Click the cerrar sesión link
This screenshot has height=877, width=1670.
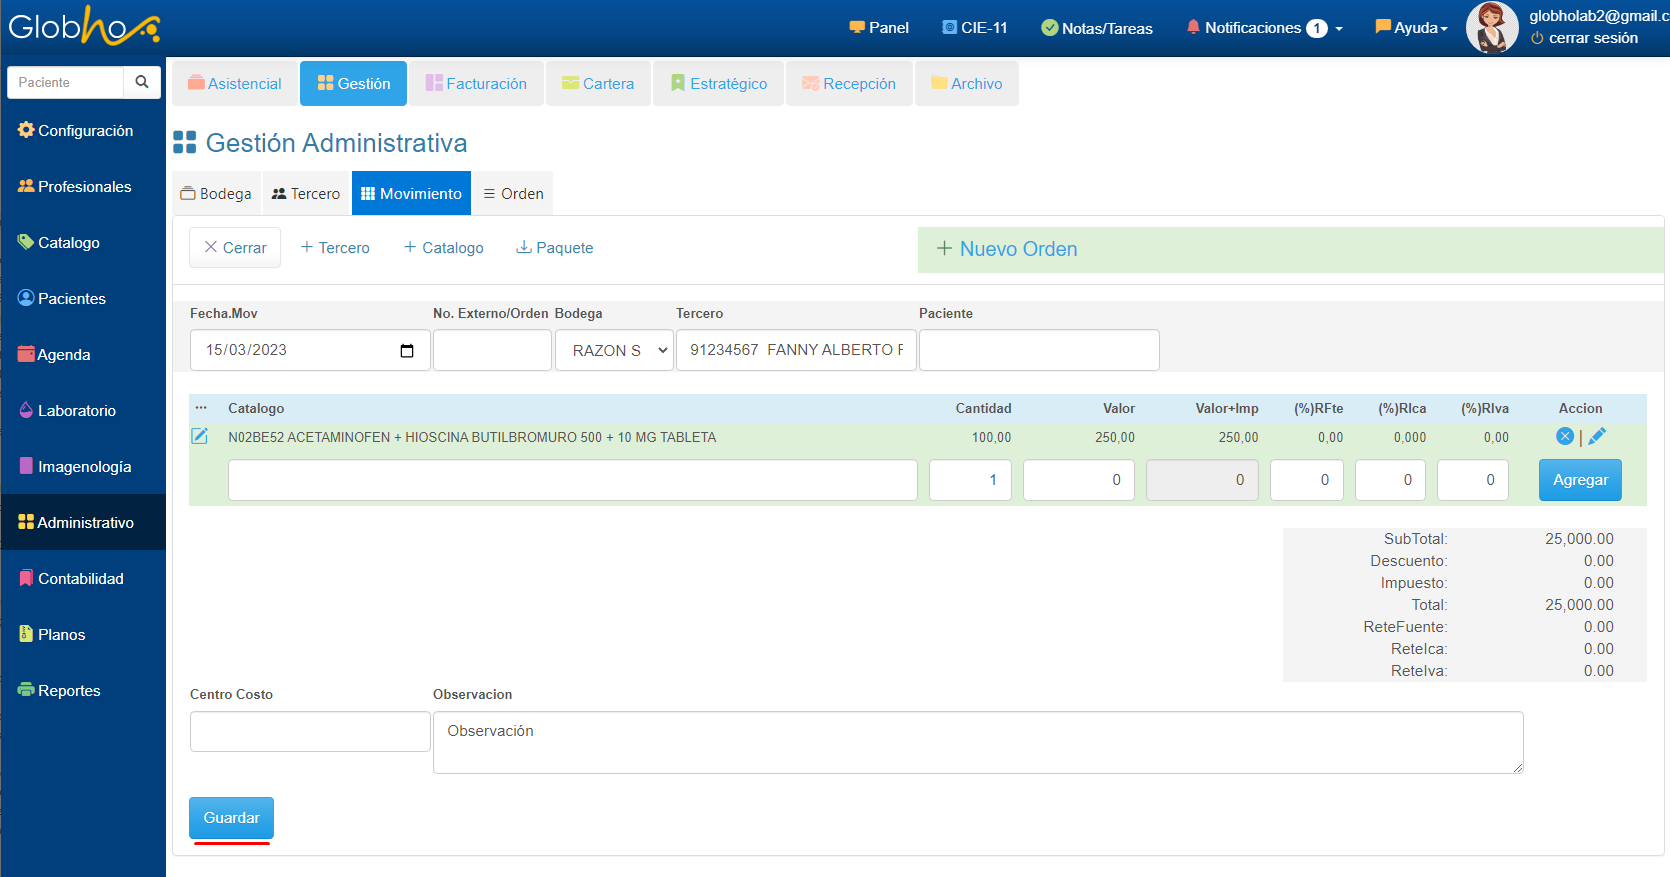pos(1592,38)
